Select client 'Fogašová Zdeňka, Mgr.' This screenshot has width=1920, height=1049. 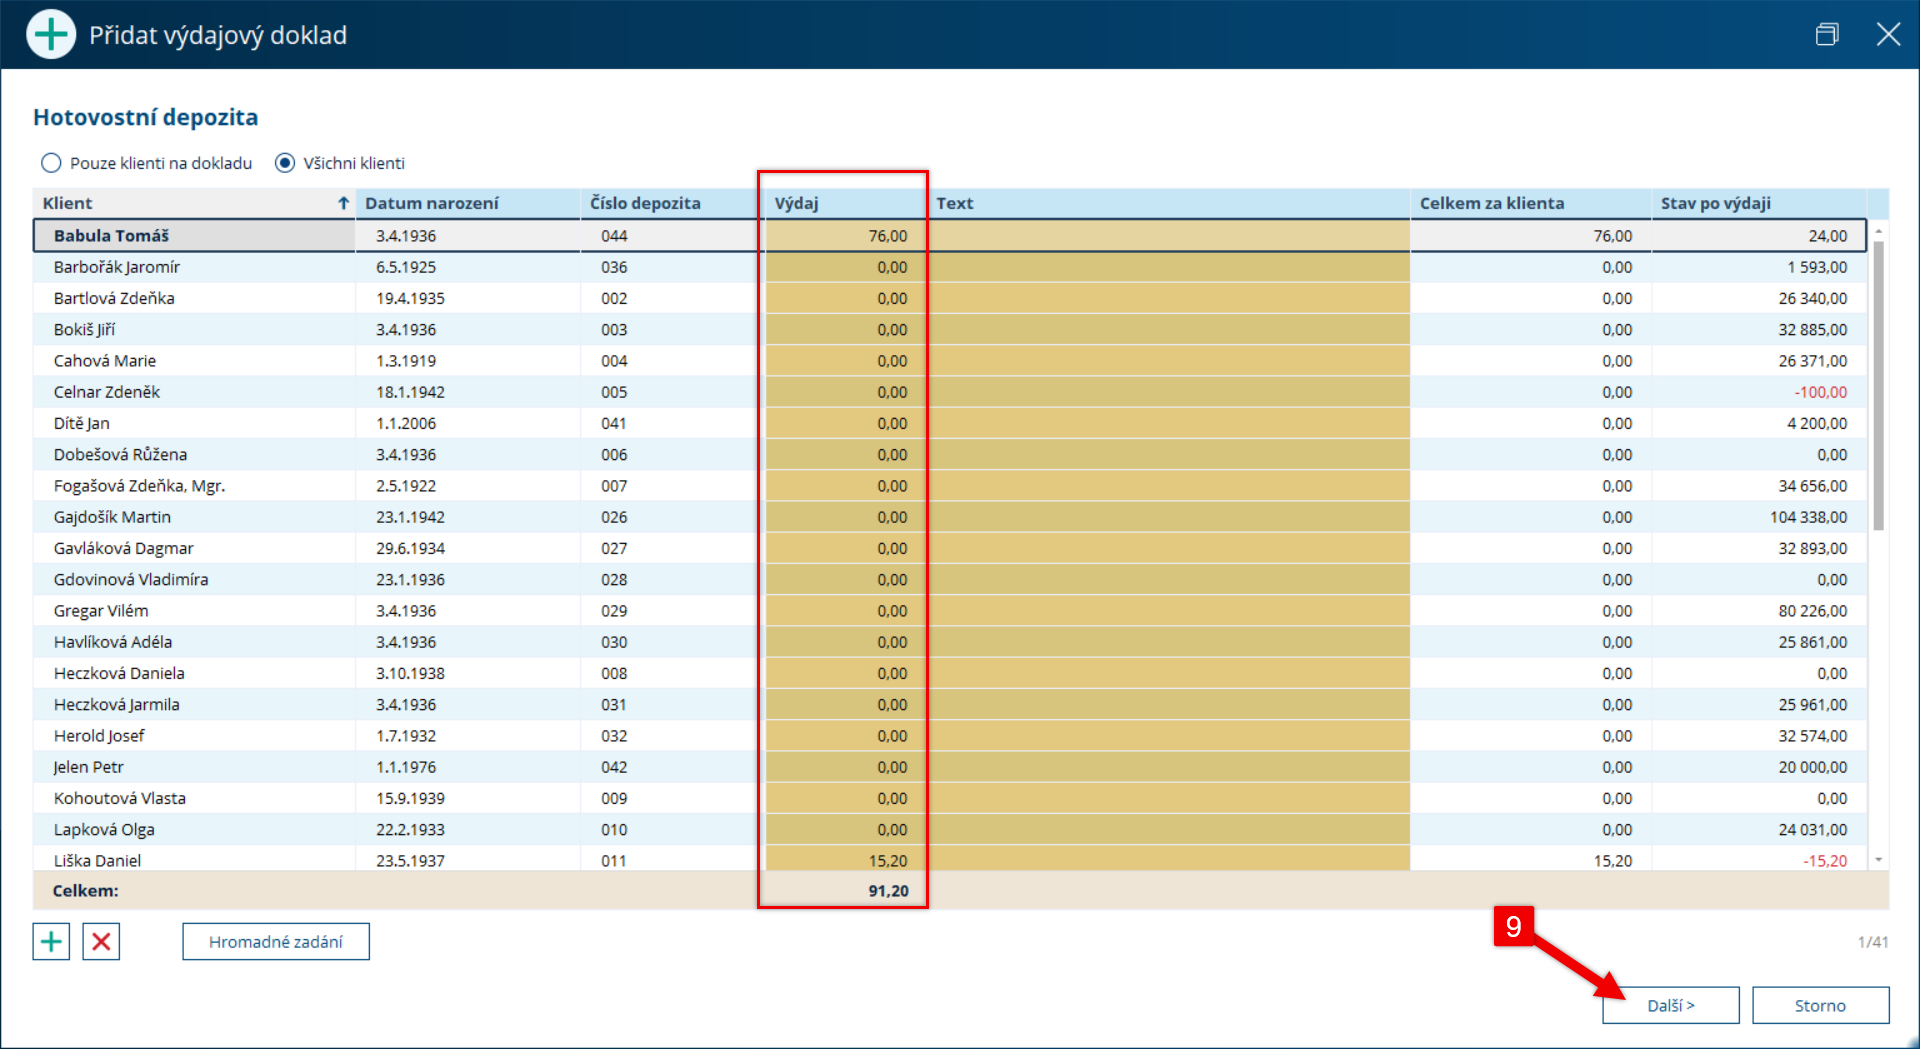pyautogui.click(x=139, y=486)
